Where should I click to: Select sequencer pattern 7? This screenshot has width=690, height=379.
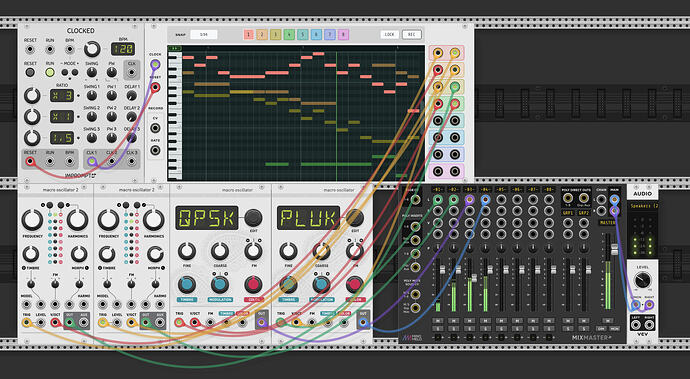330,34
